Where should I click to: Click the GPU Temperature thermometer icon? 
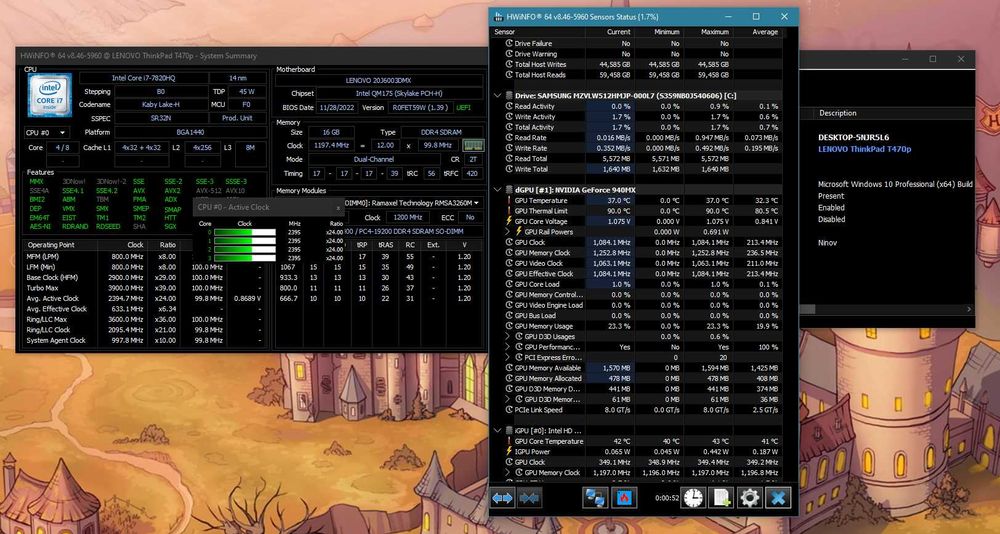coord(509,200)
